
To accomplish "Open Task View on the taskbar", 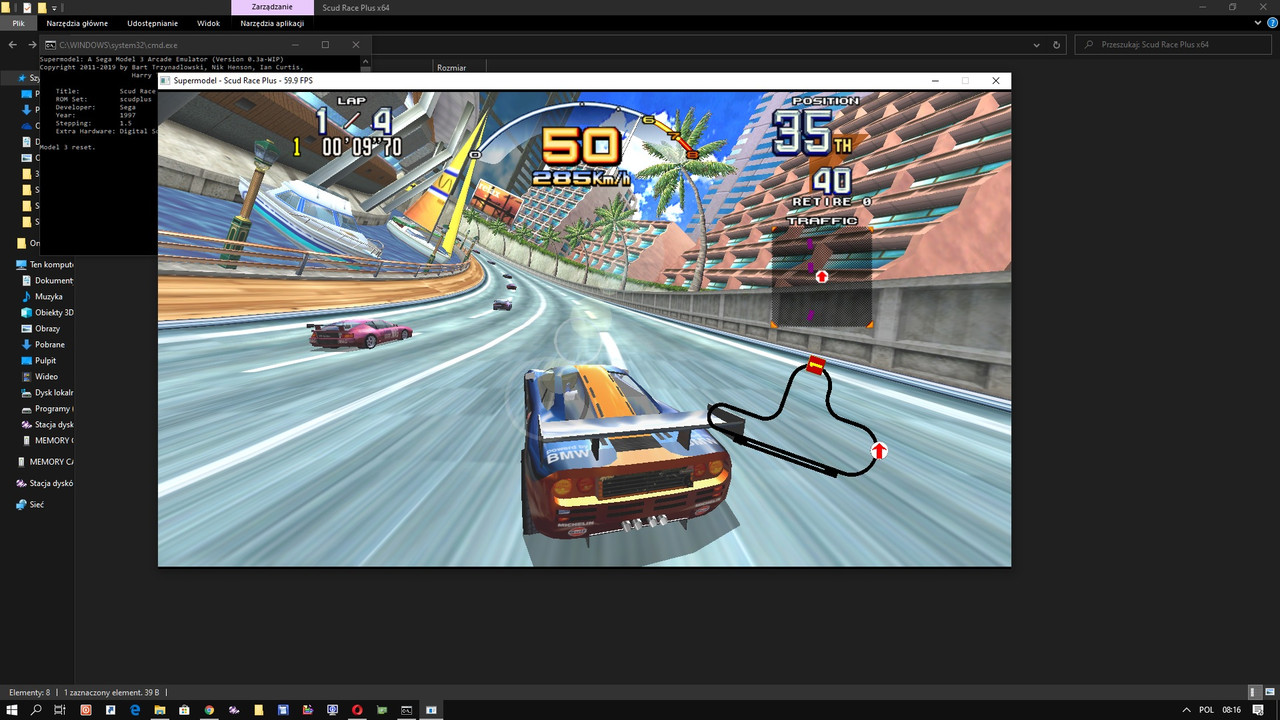I will pos(60,710).
